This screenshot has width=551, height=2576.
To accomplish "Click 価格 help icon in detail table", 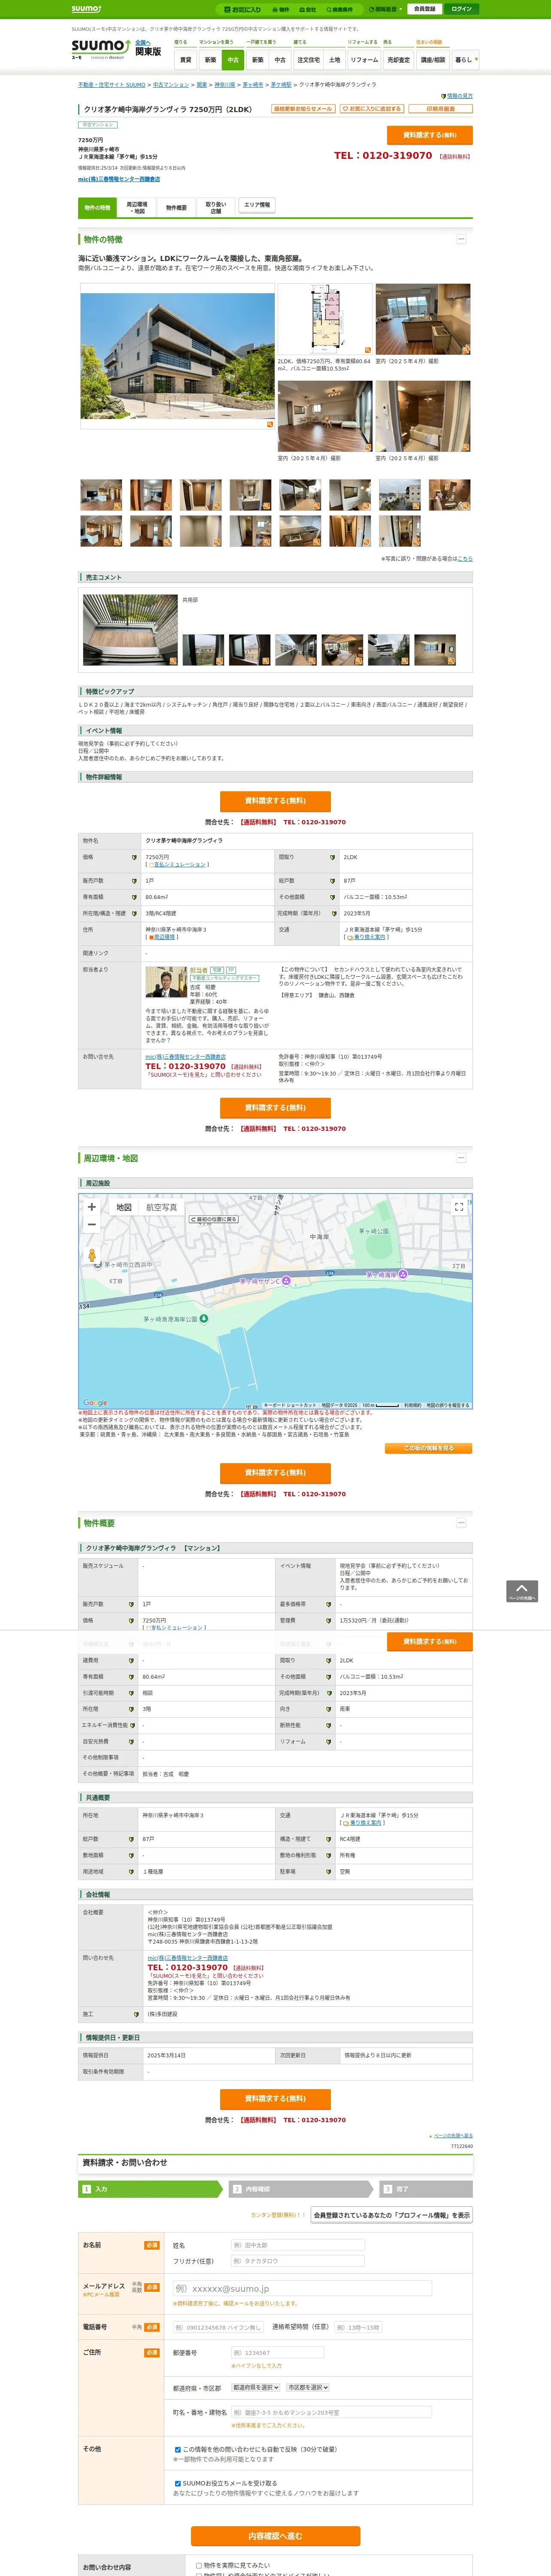I will click(134, 857).
